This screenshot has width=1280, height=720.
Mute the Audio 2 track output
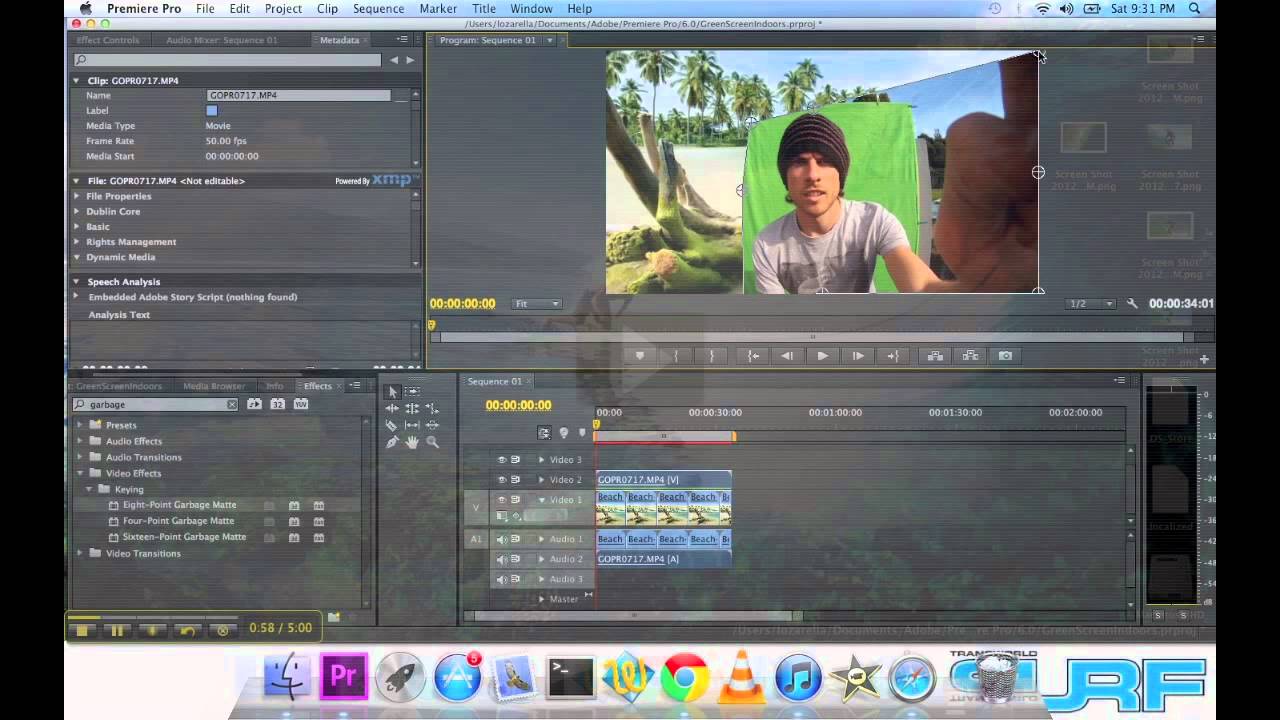coord(502,559)
